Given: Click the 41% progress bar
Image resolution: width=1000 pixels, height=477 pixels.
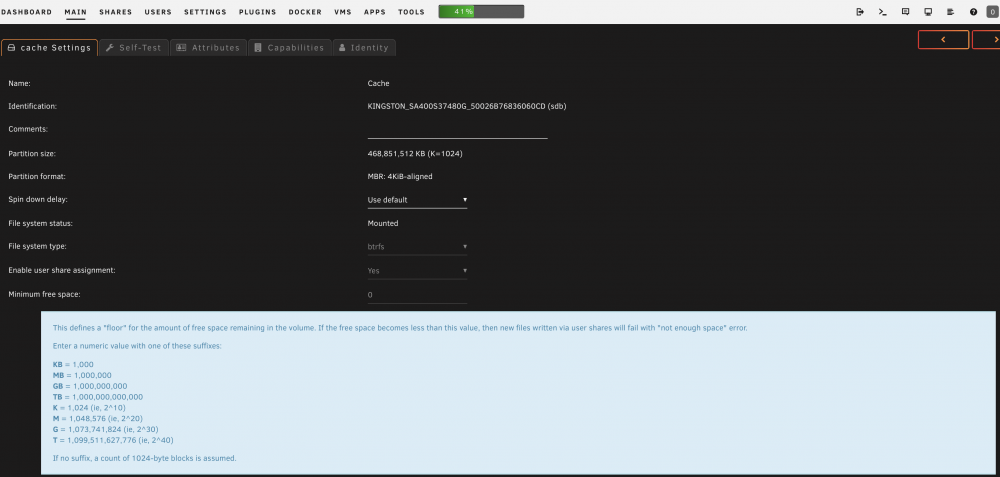Looking at the screenshot, I should coord(482,11).
